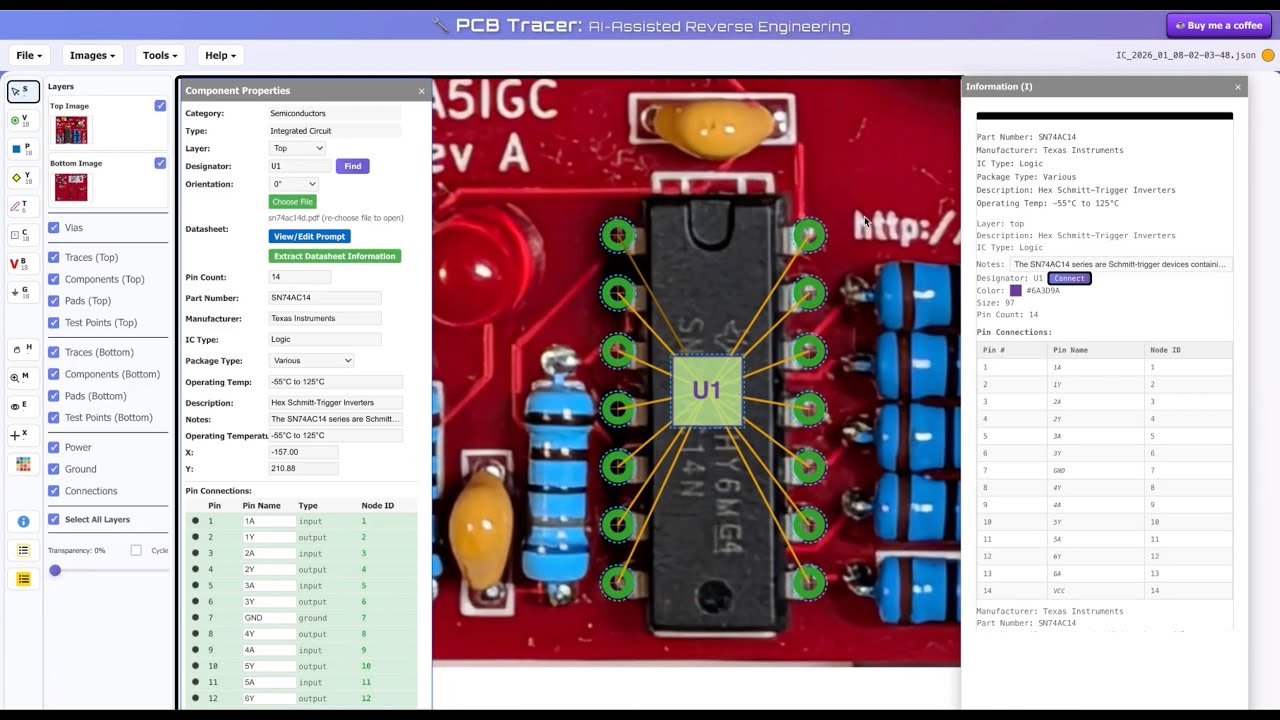Toggle Traces (Top) layer checkbox
The width and height of the screenshot is (1280, 720).
54,258
